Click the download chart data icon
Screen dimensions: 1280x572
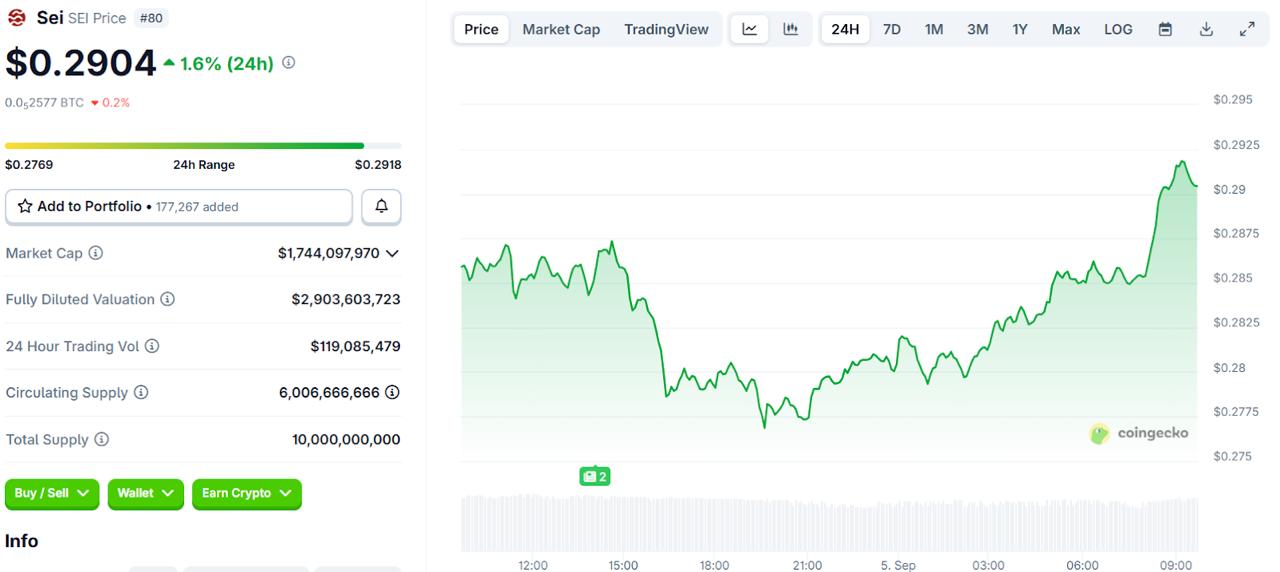tap(1206, 29)
